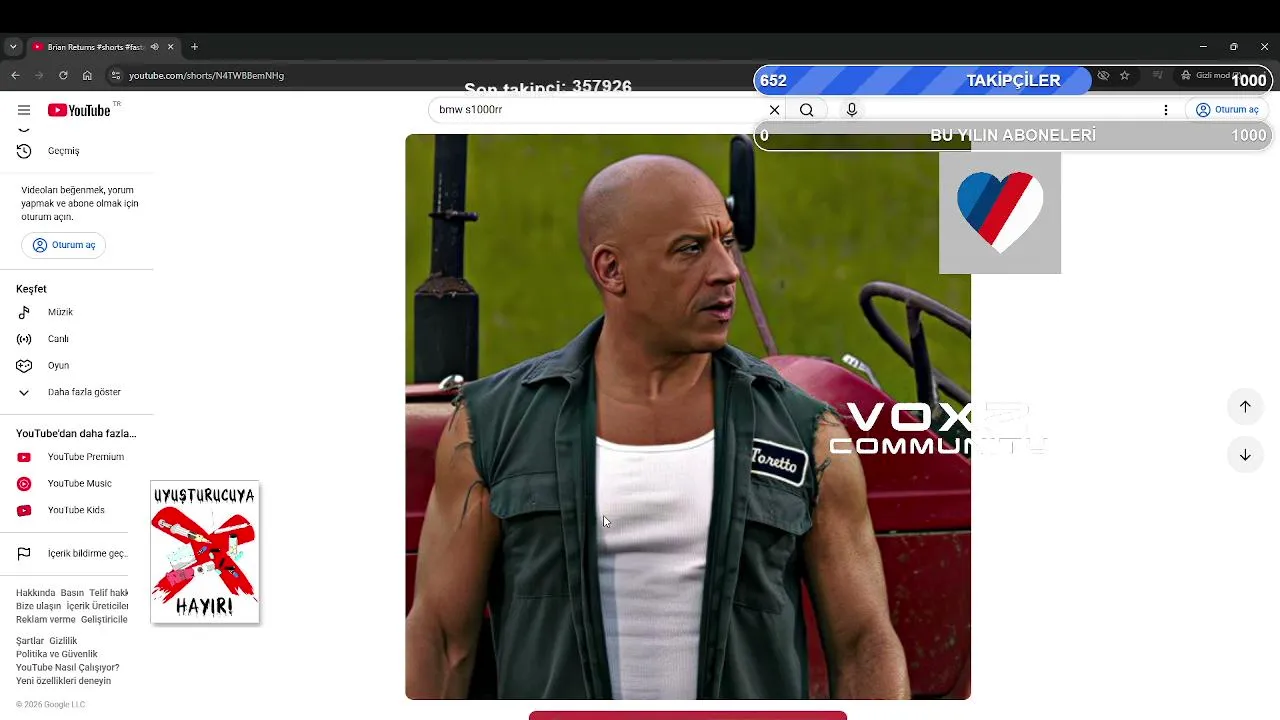Go to next short with down arrow
Image resolution: width=1280 pixels, height=720 pixels.
(1245, 455)
